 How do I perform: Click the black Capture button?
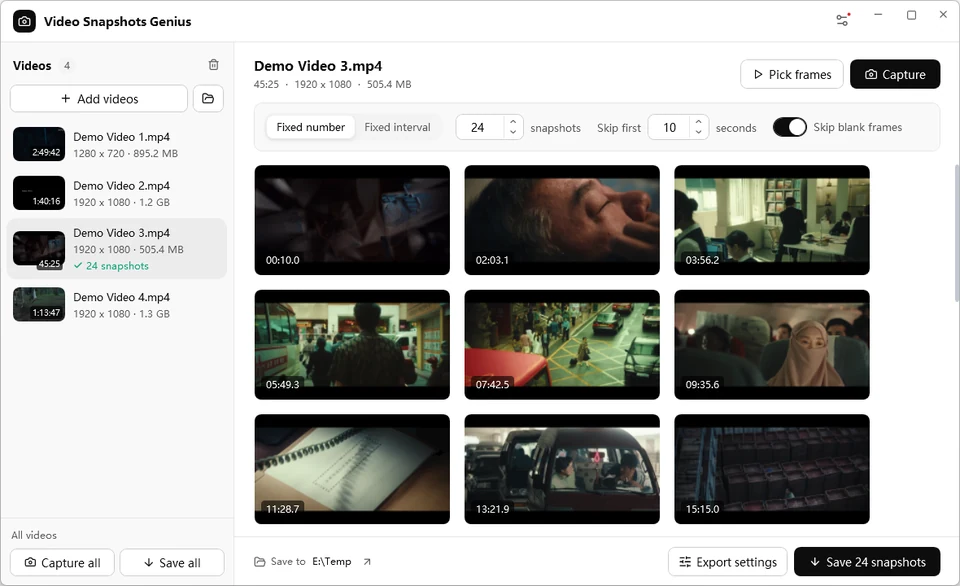pos(895,74)
